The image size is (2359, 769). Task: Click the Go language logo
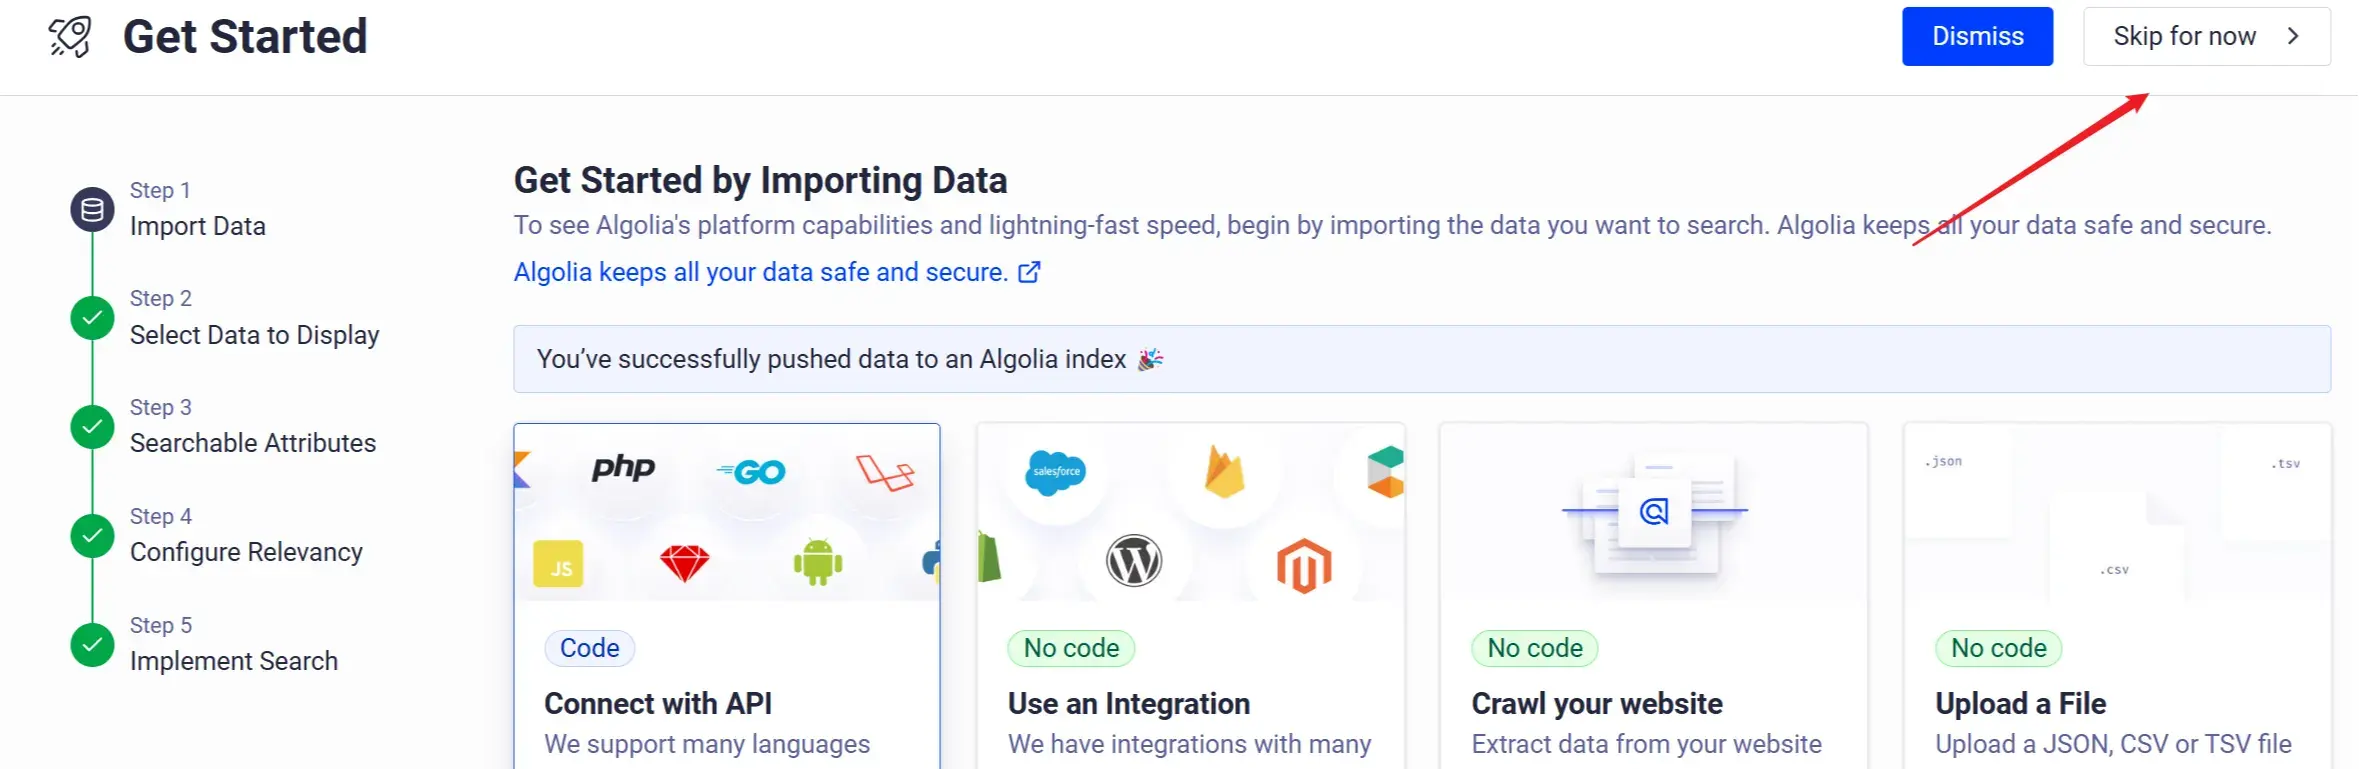tap(753, 470)
